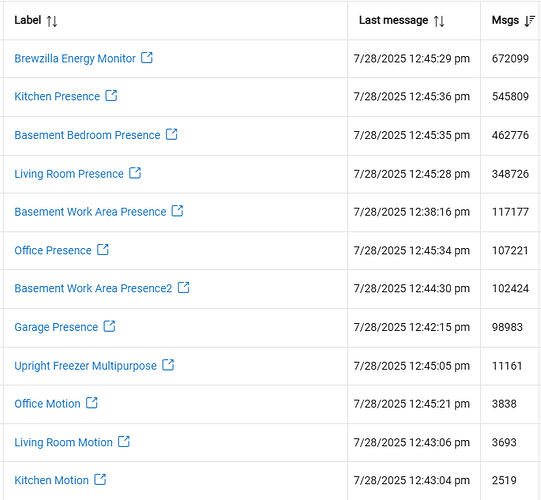Toggle sort on the Msgs column icon
Screen dimensions: 541x500
coord(530,21)
